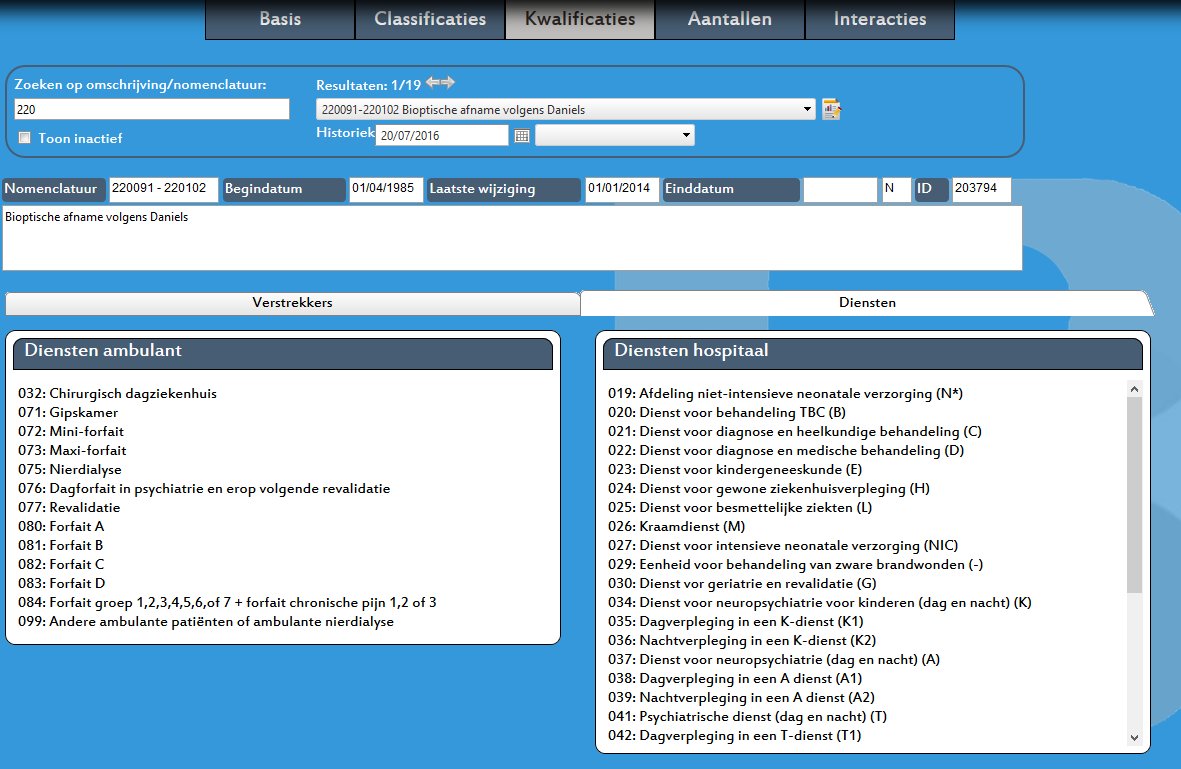Select 019: Afdeling niet-intensieve neonatale verzorging
This screenshot has height=769, width=1181.
[x=786, y=393]
